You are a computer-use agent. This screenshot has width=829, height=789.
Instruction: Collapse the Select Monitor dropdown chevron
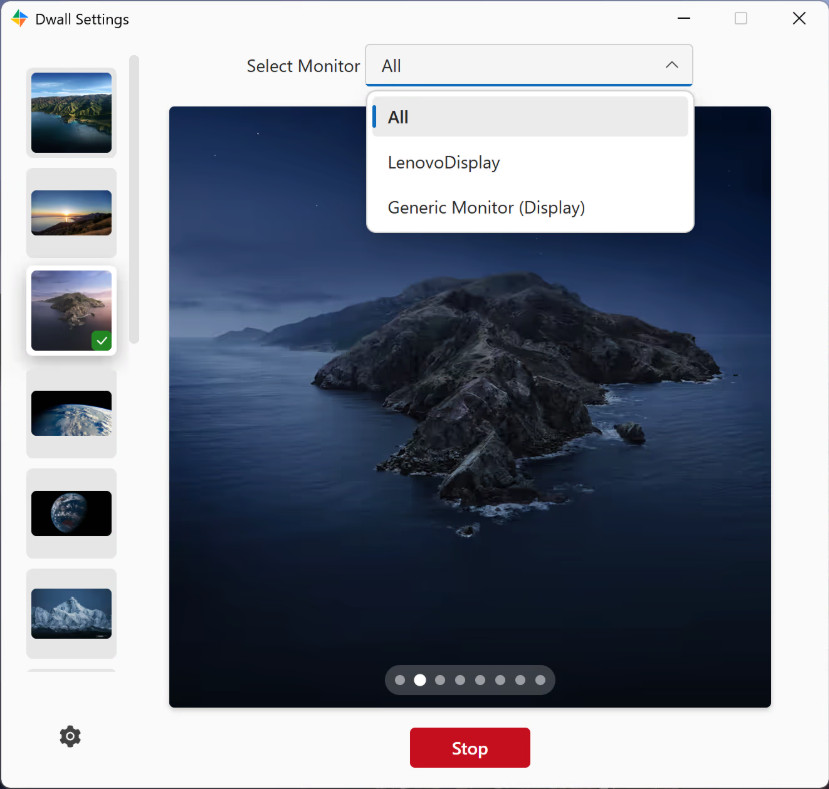coord(671,65)
